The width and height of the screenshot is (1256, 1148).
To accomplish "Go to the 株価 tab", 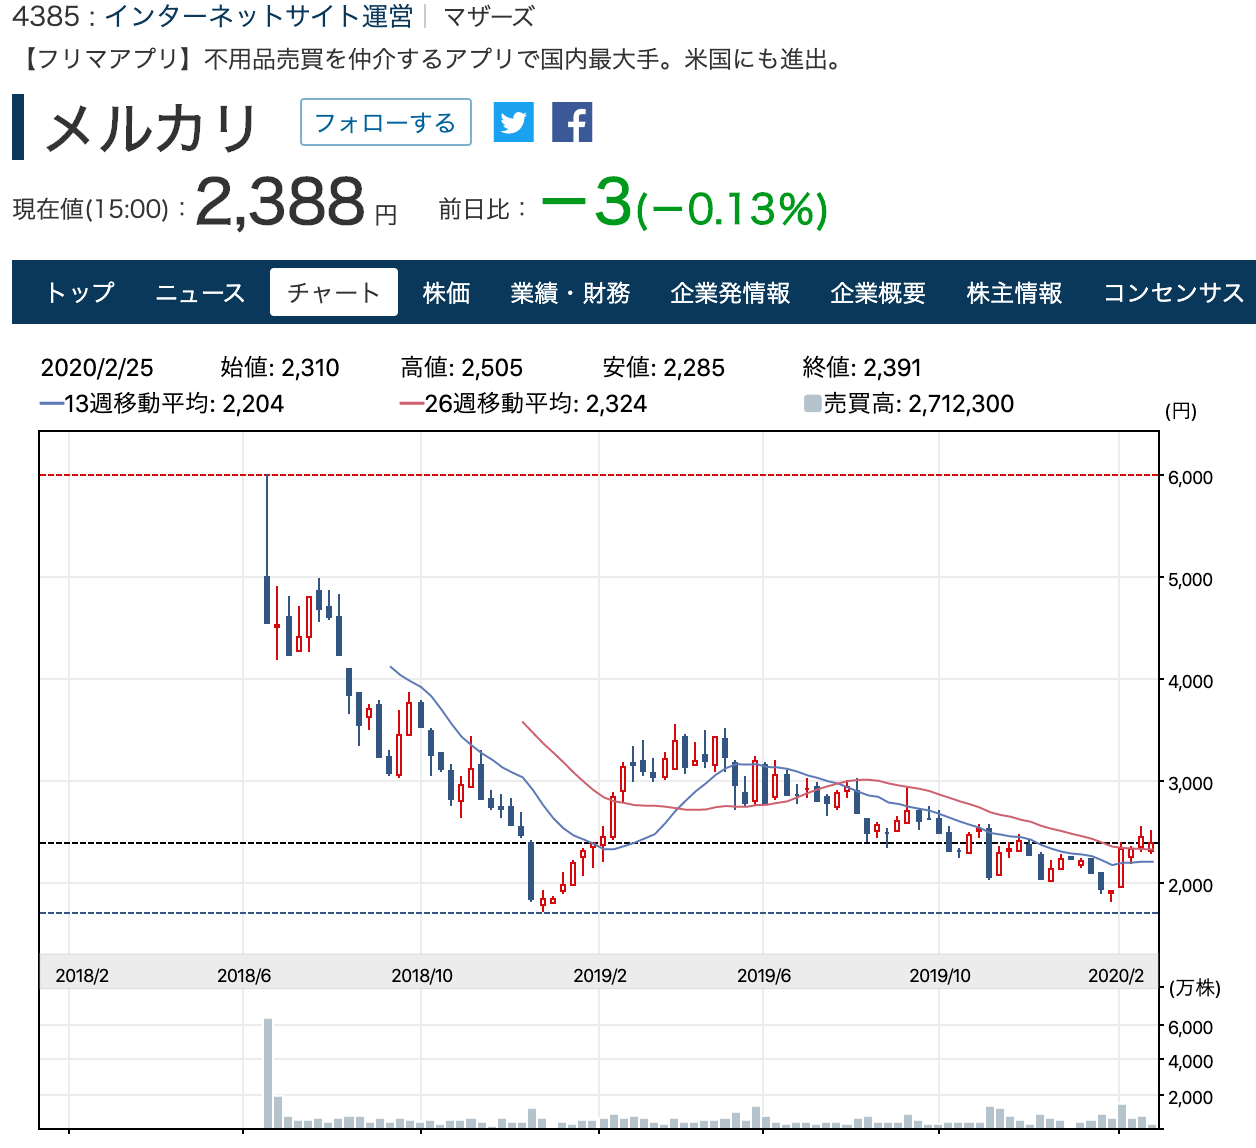I will (446, 292).
